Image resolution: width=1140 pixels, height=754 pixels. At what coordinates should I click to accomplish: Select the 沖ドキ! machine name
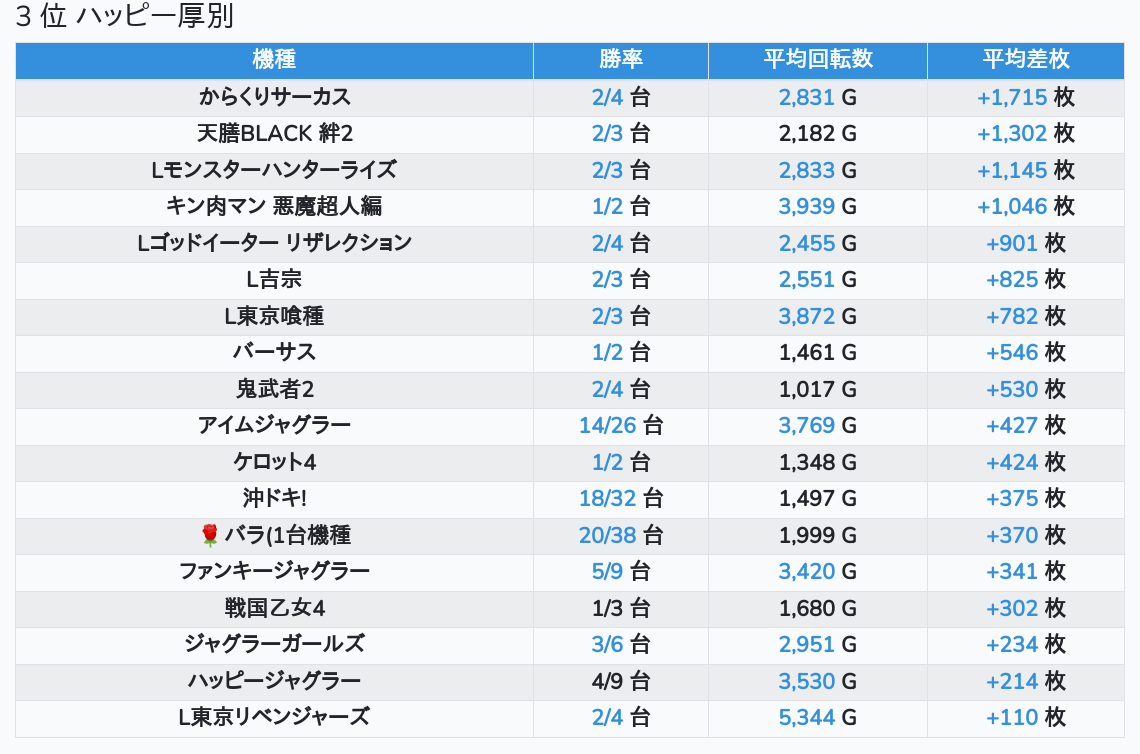(x=274, y=499)
